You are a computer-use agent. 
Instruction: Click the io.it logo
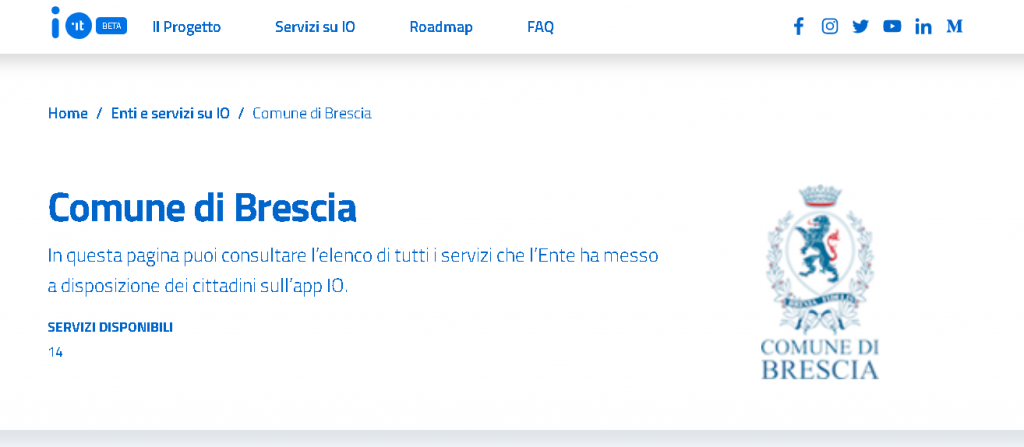point(71,23)
